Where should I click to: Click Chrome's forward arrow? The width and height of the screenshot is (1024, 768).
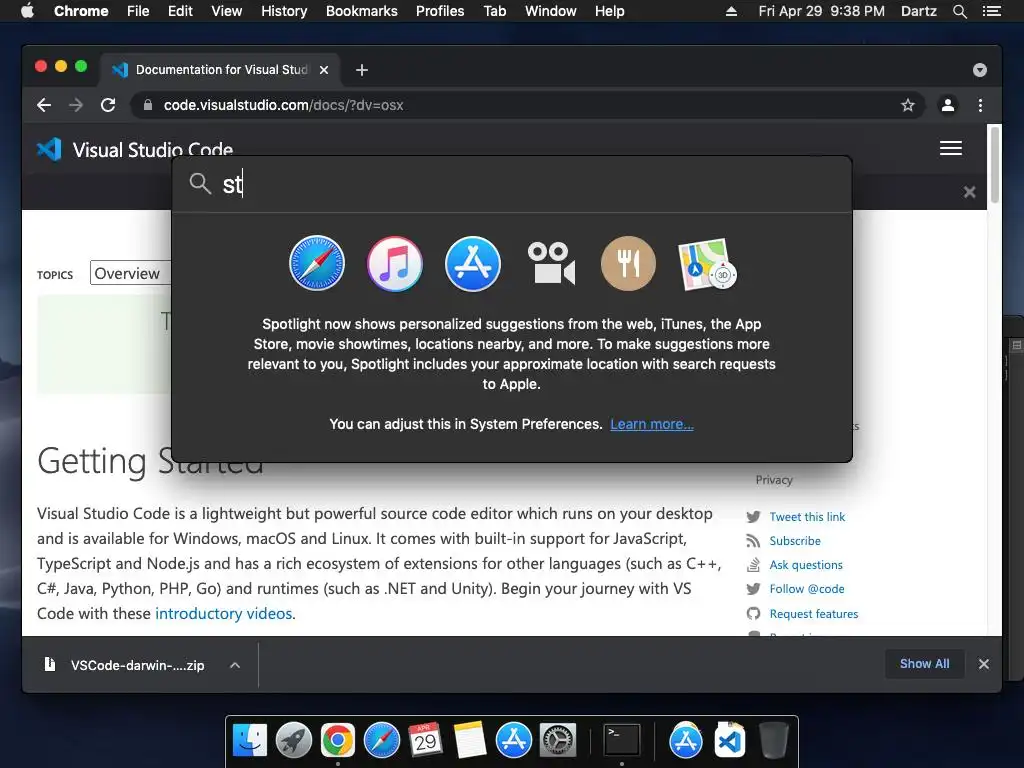(x=76, y=105)
